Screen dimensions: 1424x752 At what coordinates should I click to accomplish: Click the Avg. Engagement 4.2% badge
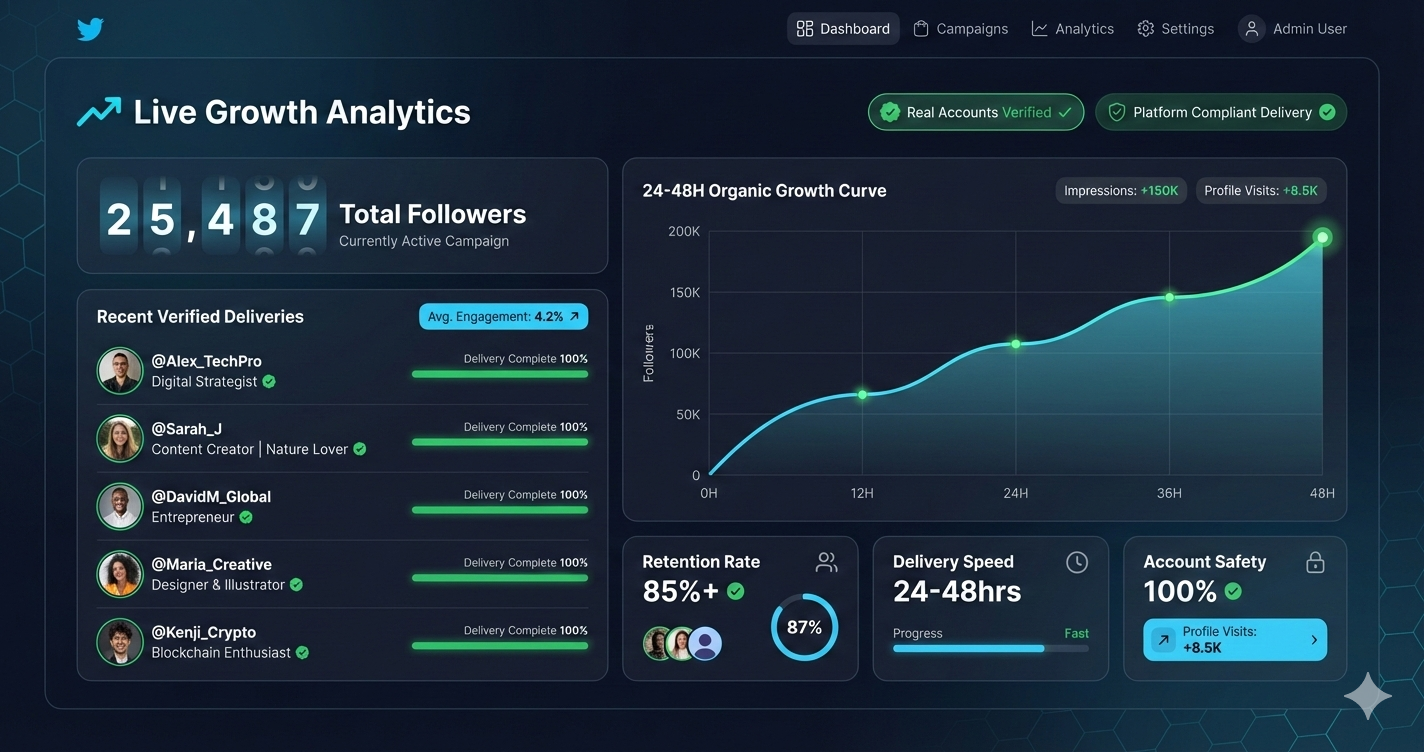(x=504, y=316)
